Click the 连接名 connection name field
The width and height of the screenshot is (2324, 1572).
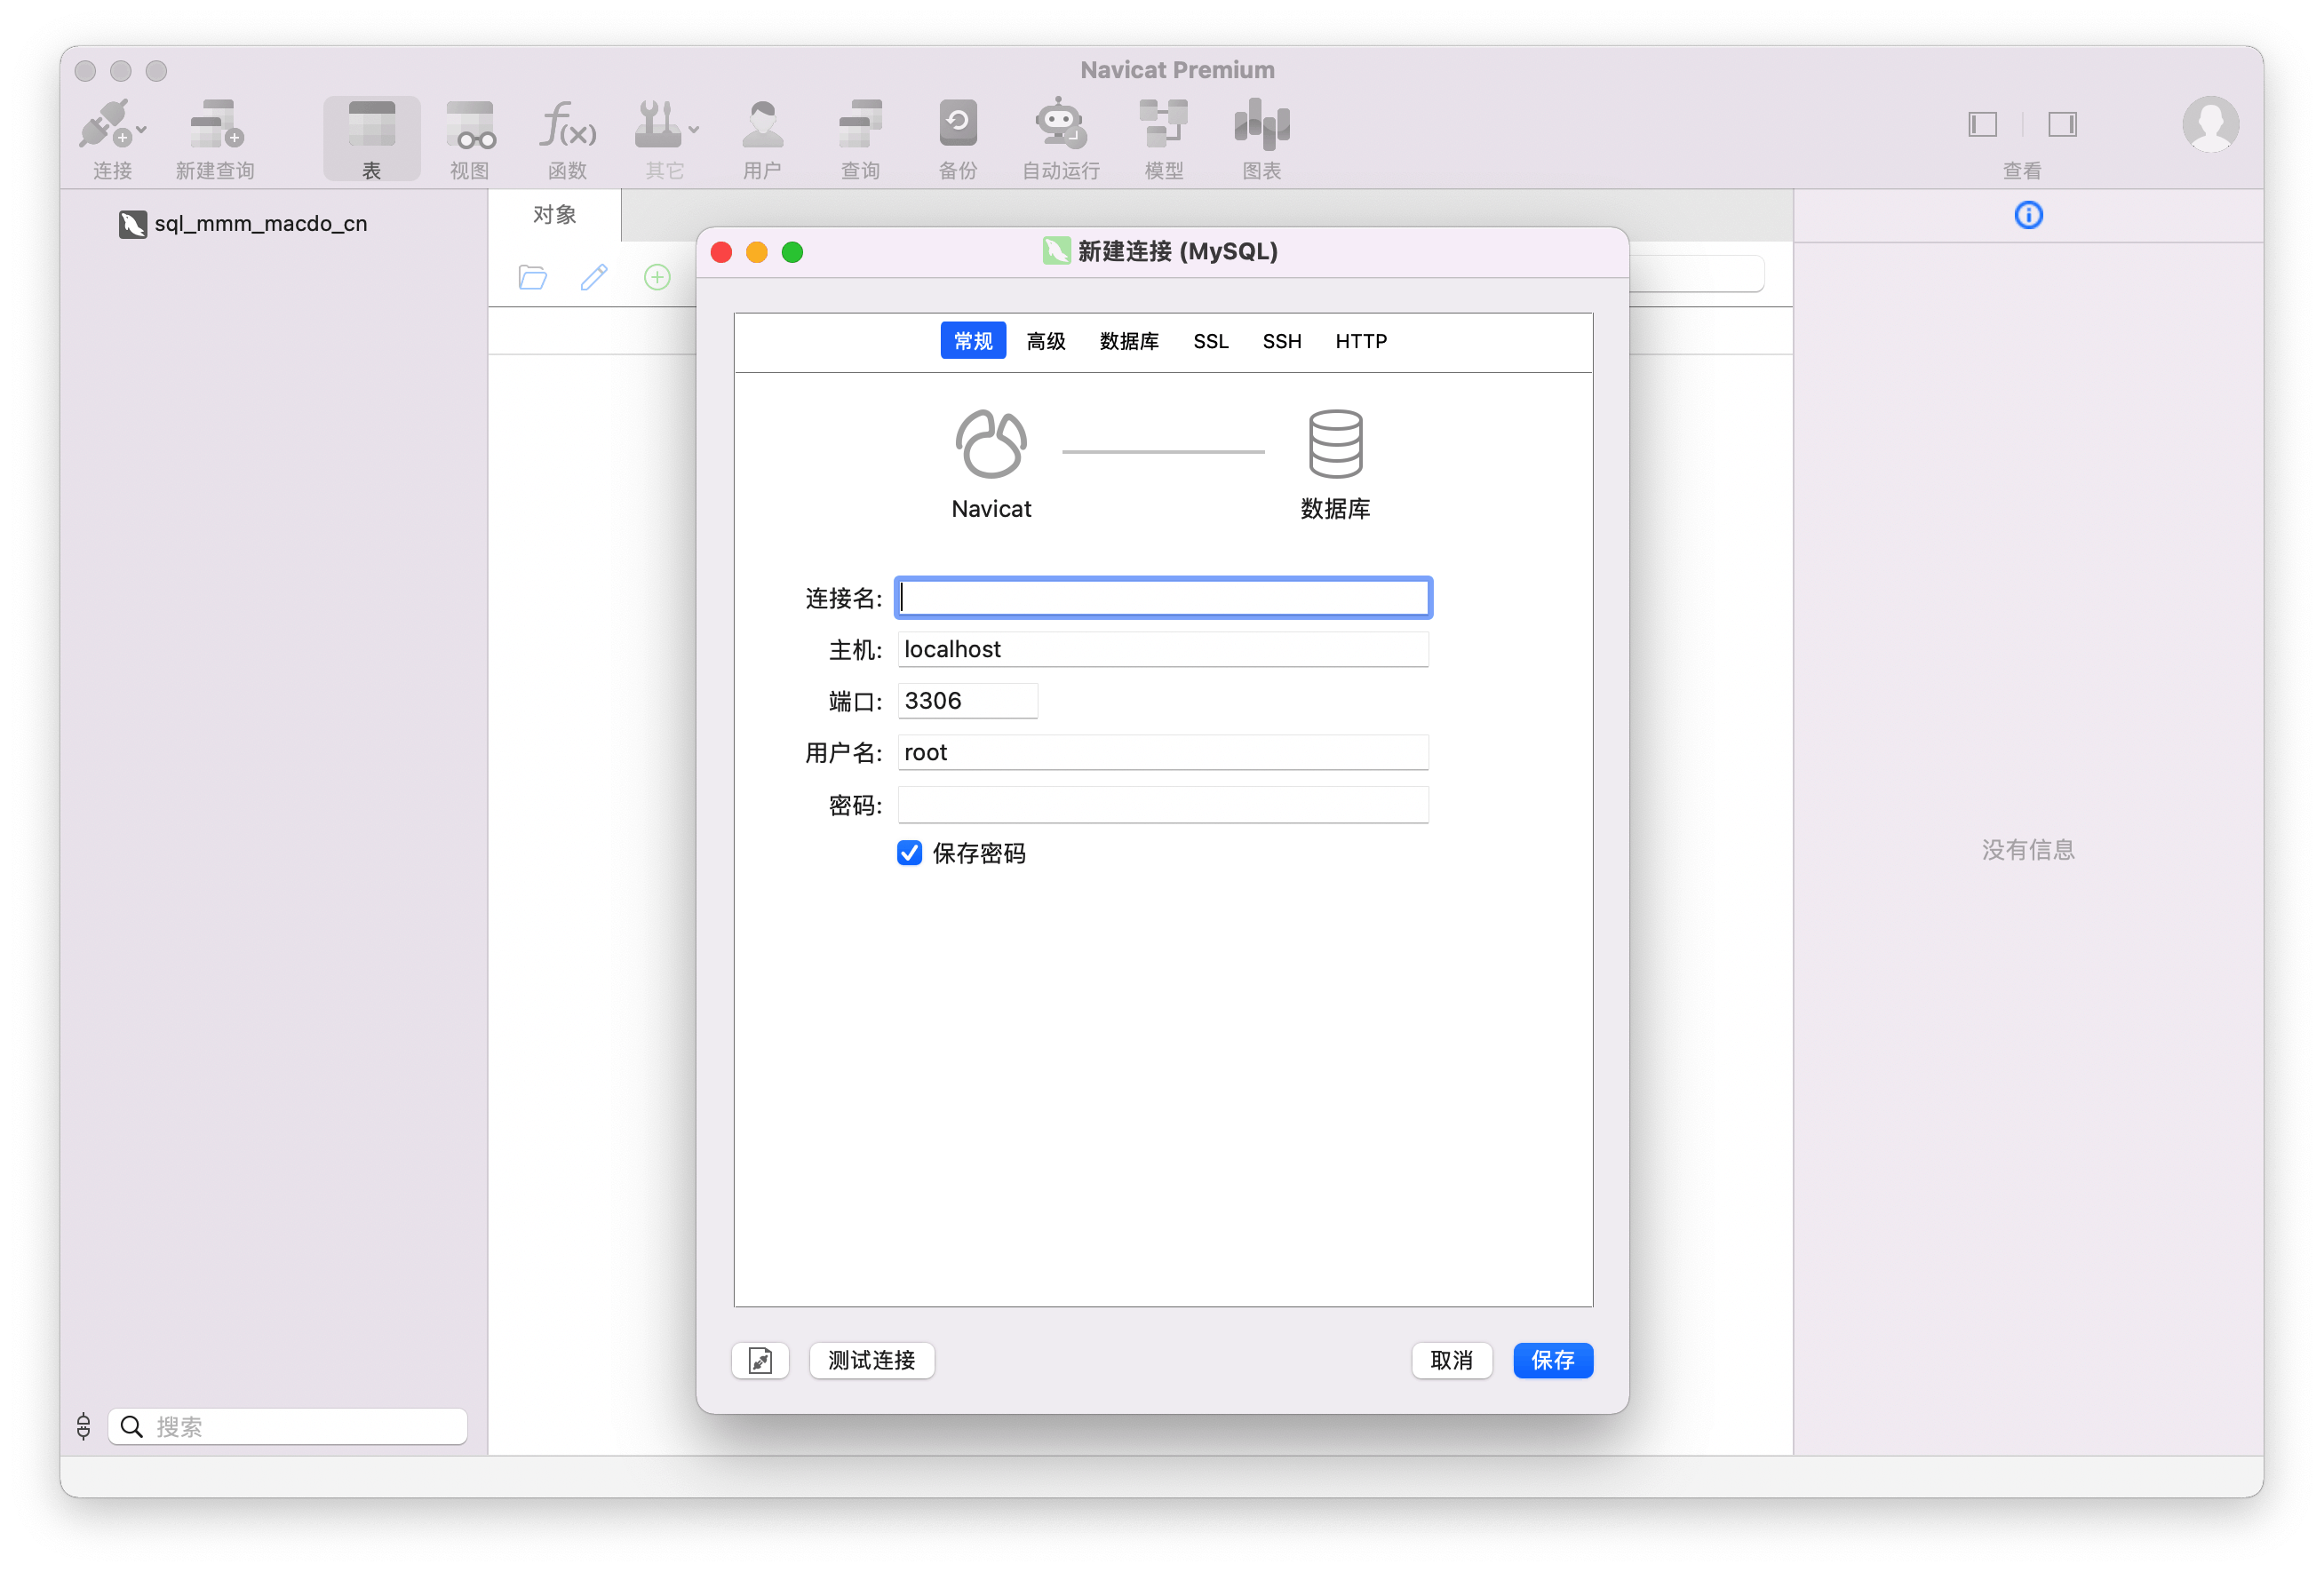[1163, 597]
